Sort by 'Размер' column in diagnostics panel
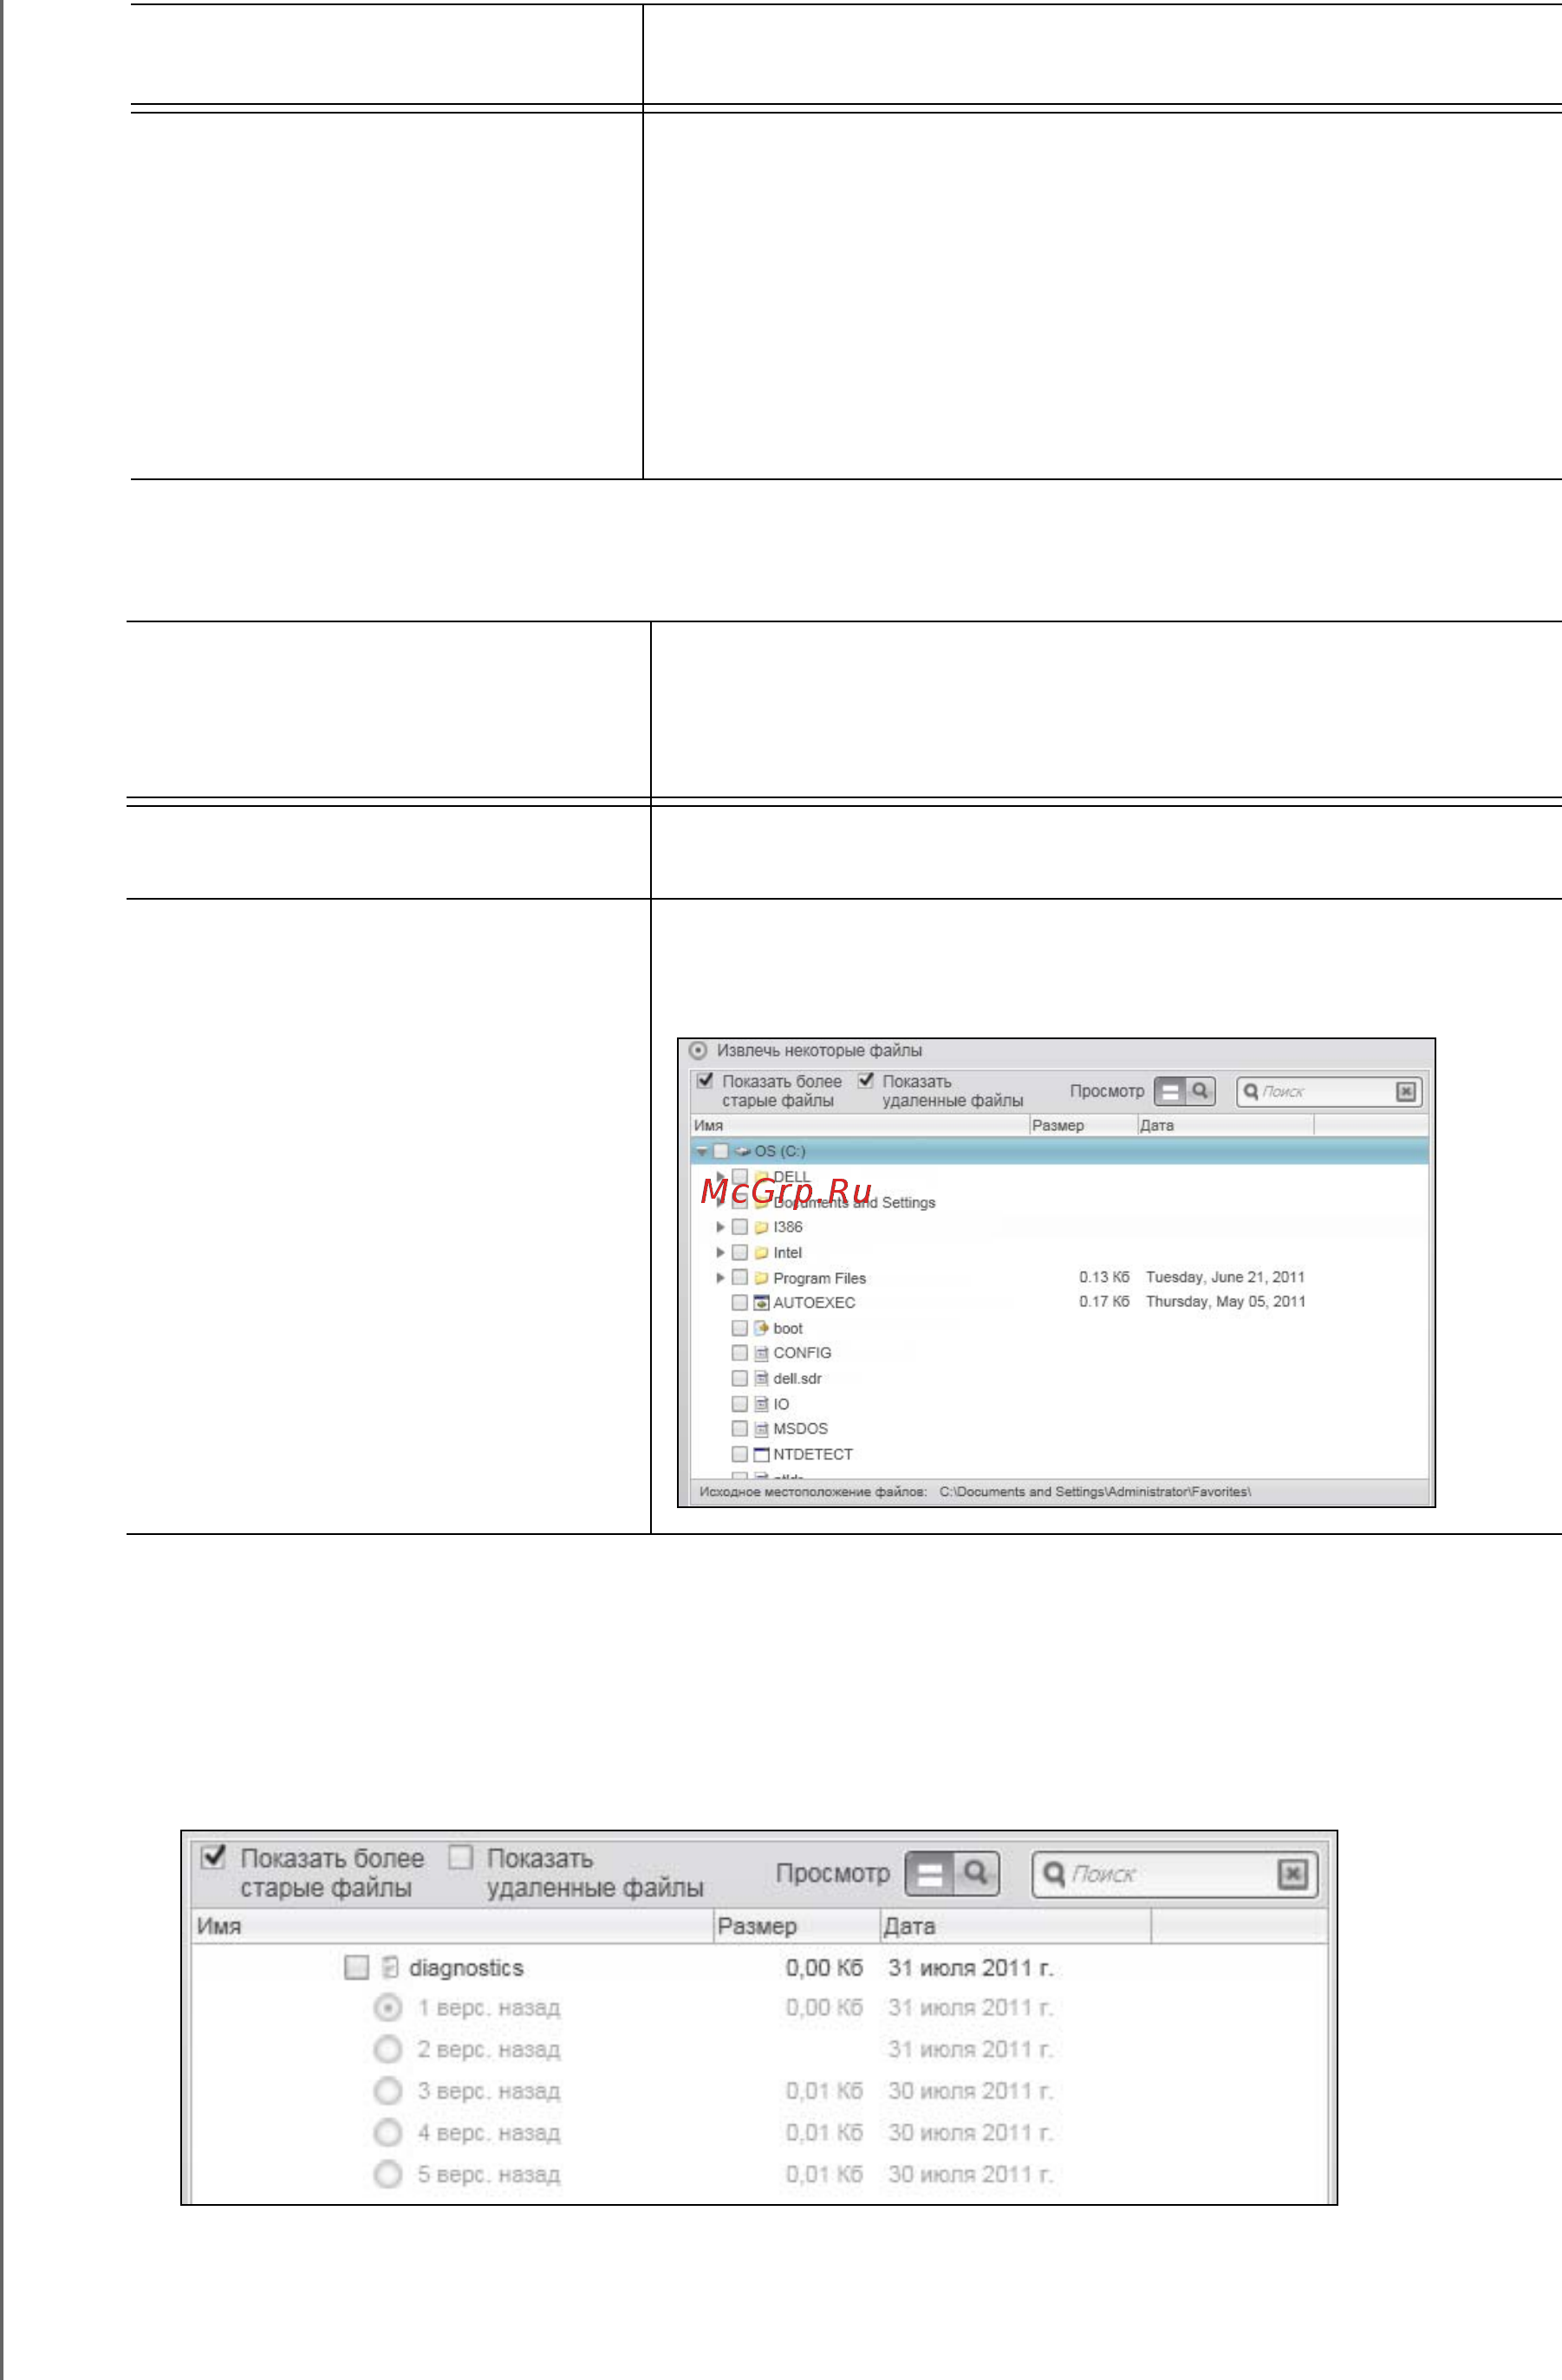This screenshot has width=1562, height=2380. coord(796,1926)
